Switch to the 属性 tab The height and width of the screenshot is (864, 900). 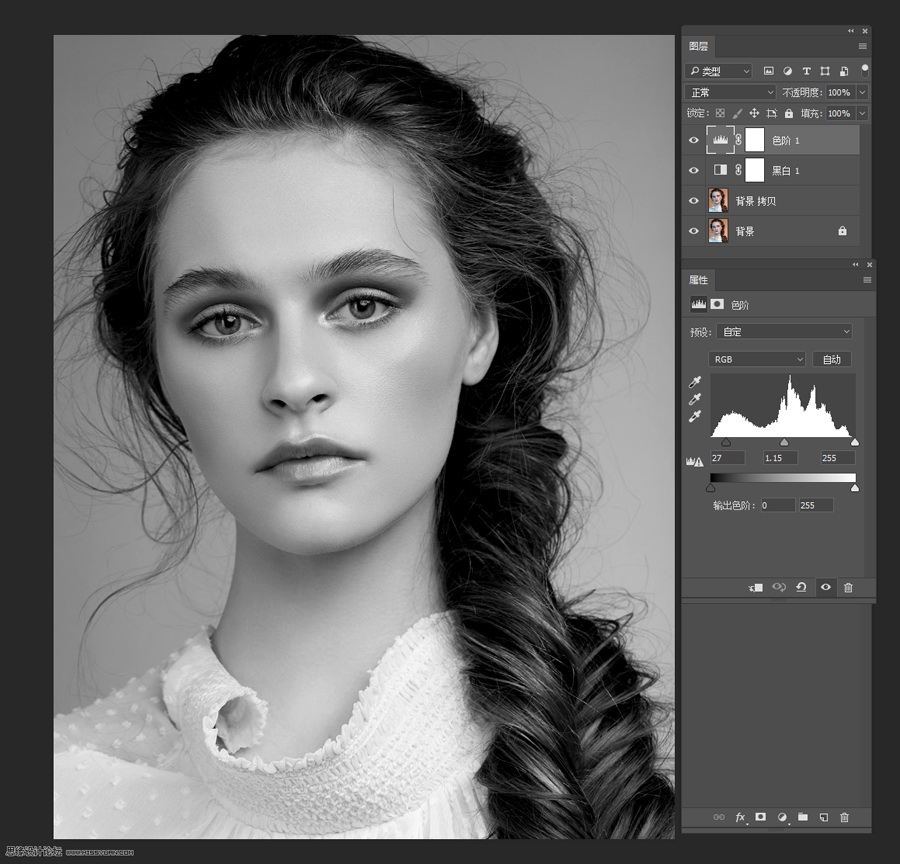[699, 280]
